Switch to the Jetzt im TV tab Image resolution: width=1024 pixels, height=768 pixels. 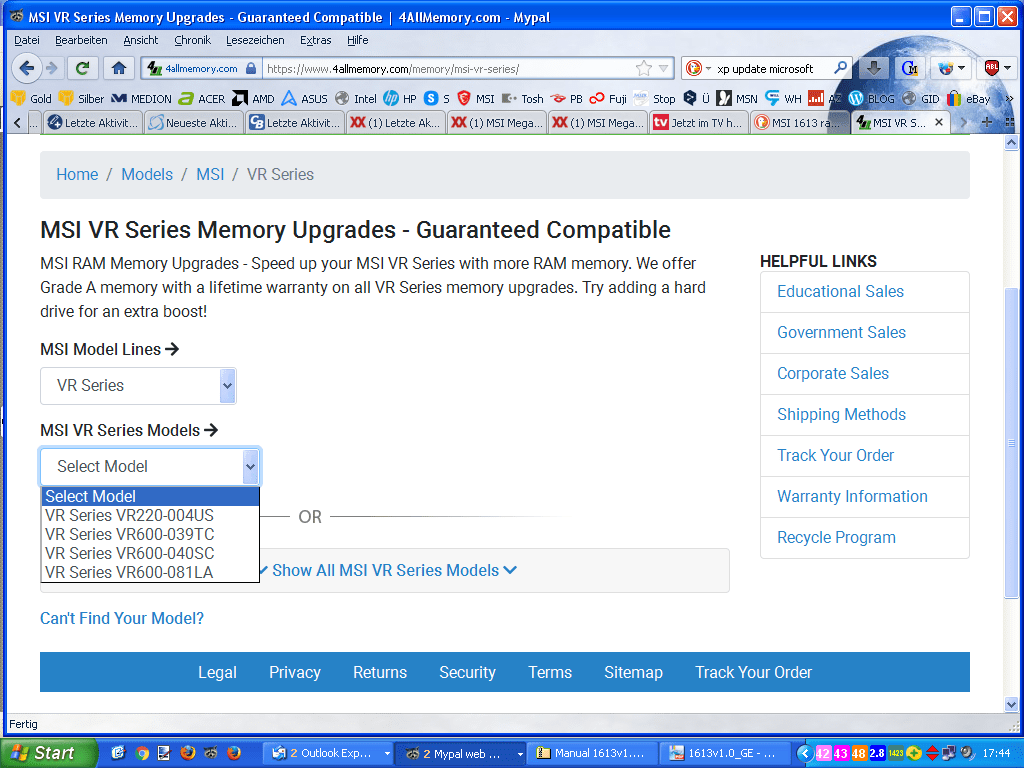tap(697, 122)
